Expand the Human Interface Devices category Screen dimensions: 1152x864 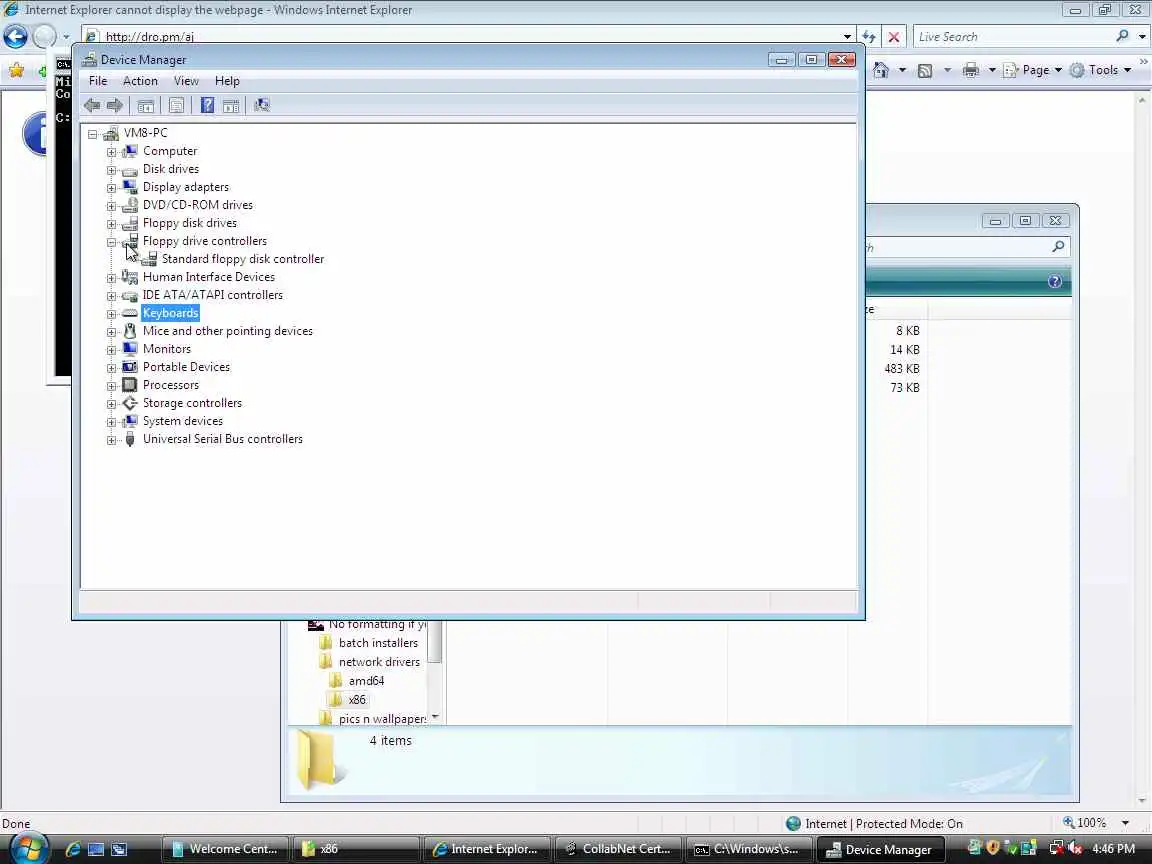coord(112,278)
